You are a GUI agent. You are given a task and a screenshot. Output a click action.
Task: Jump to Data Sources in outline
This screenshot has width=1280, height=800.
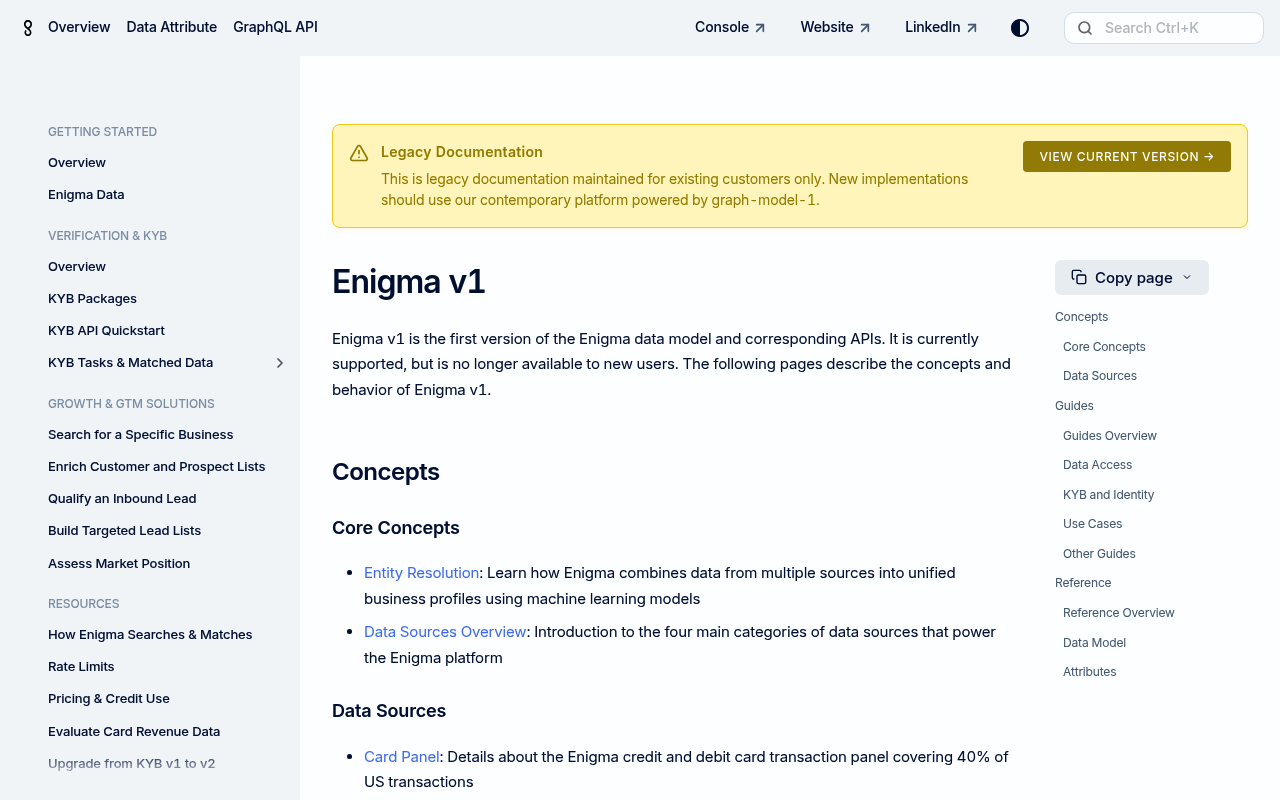(1100, 376)
